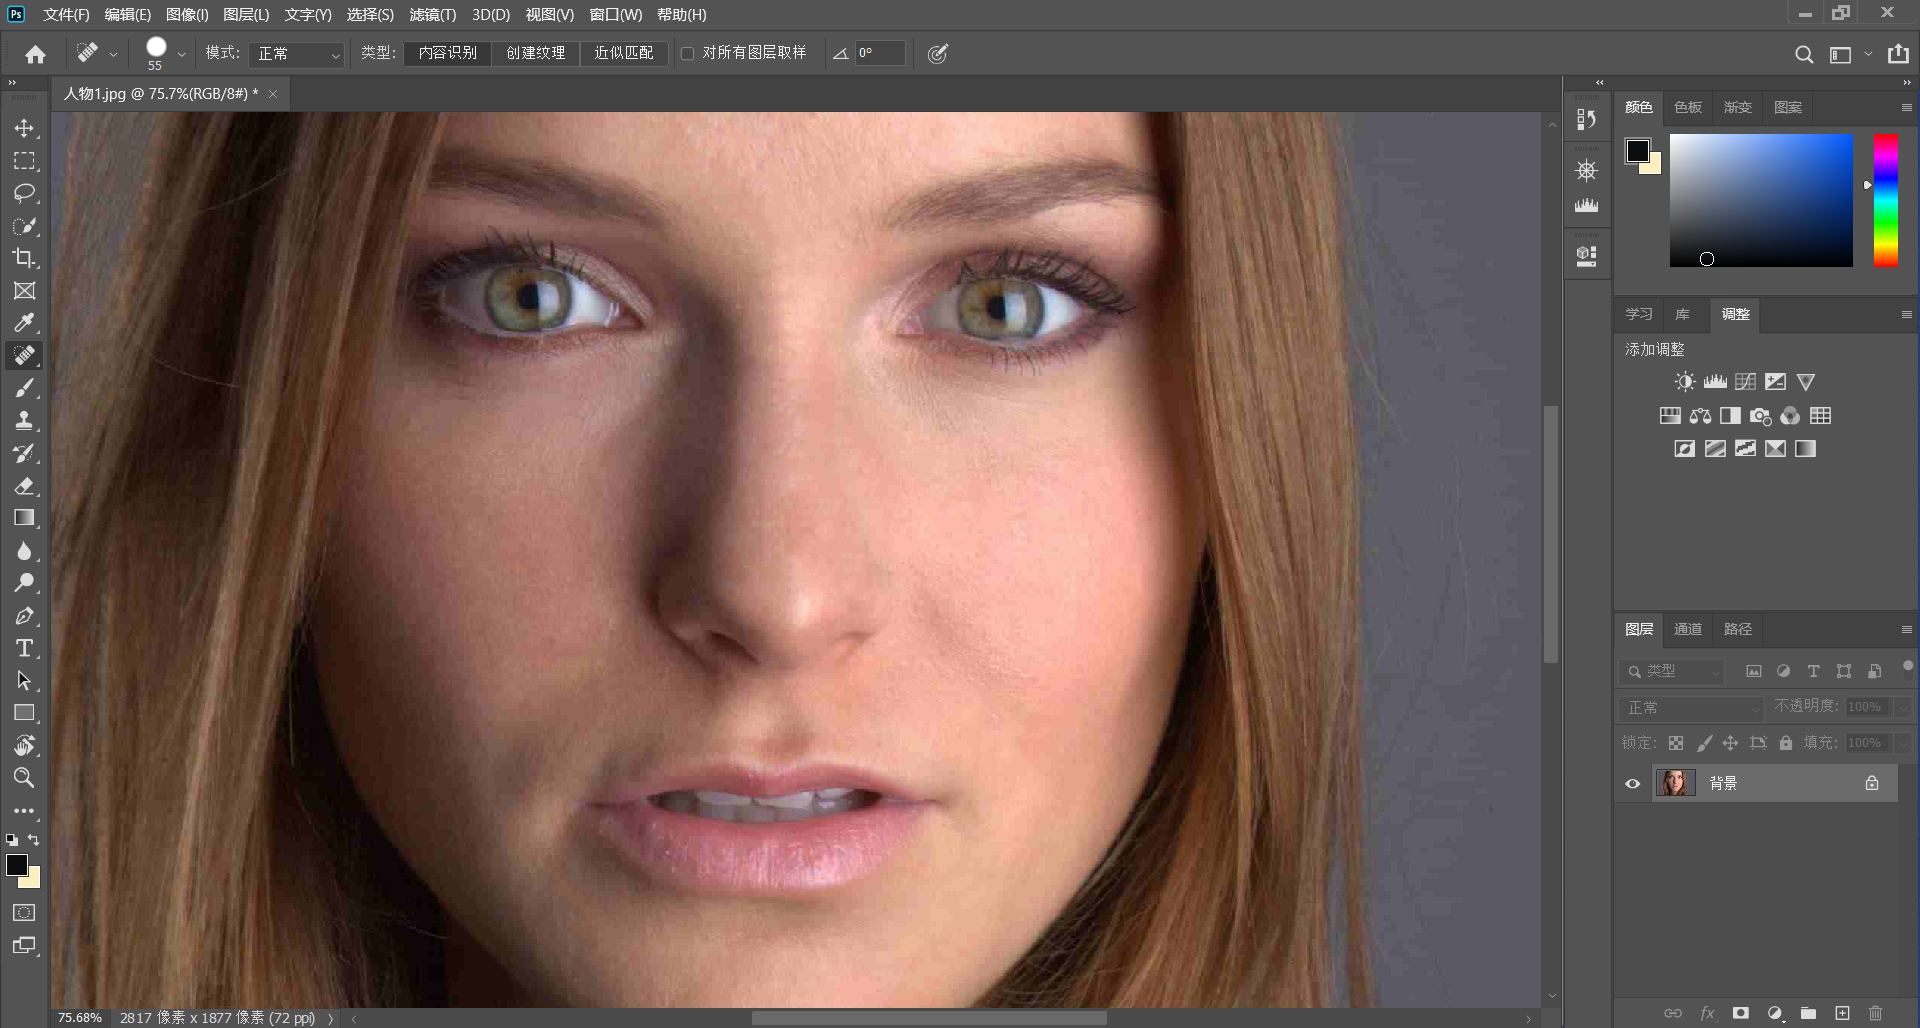The height and width of the screenshot is (1028, 1920).
Task: Expand the tool preset picker arrow
Action: [x=113, y=54]
